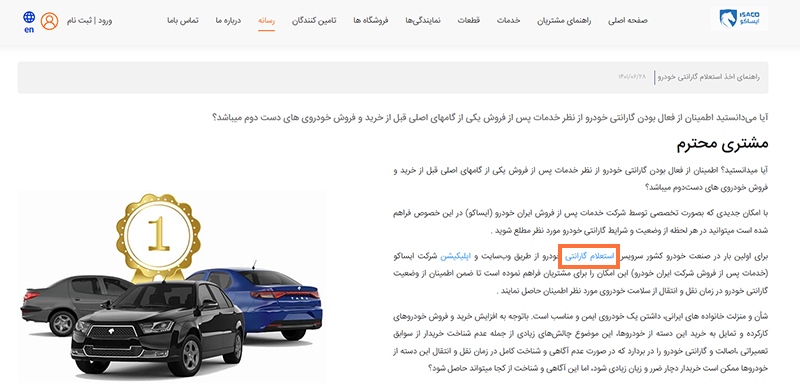800x384 pixels.
Task: Open the تامین کنندگان menu
Action: coord(314,20)
